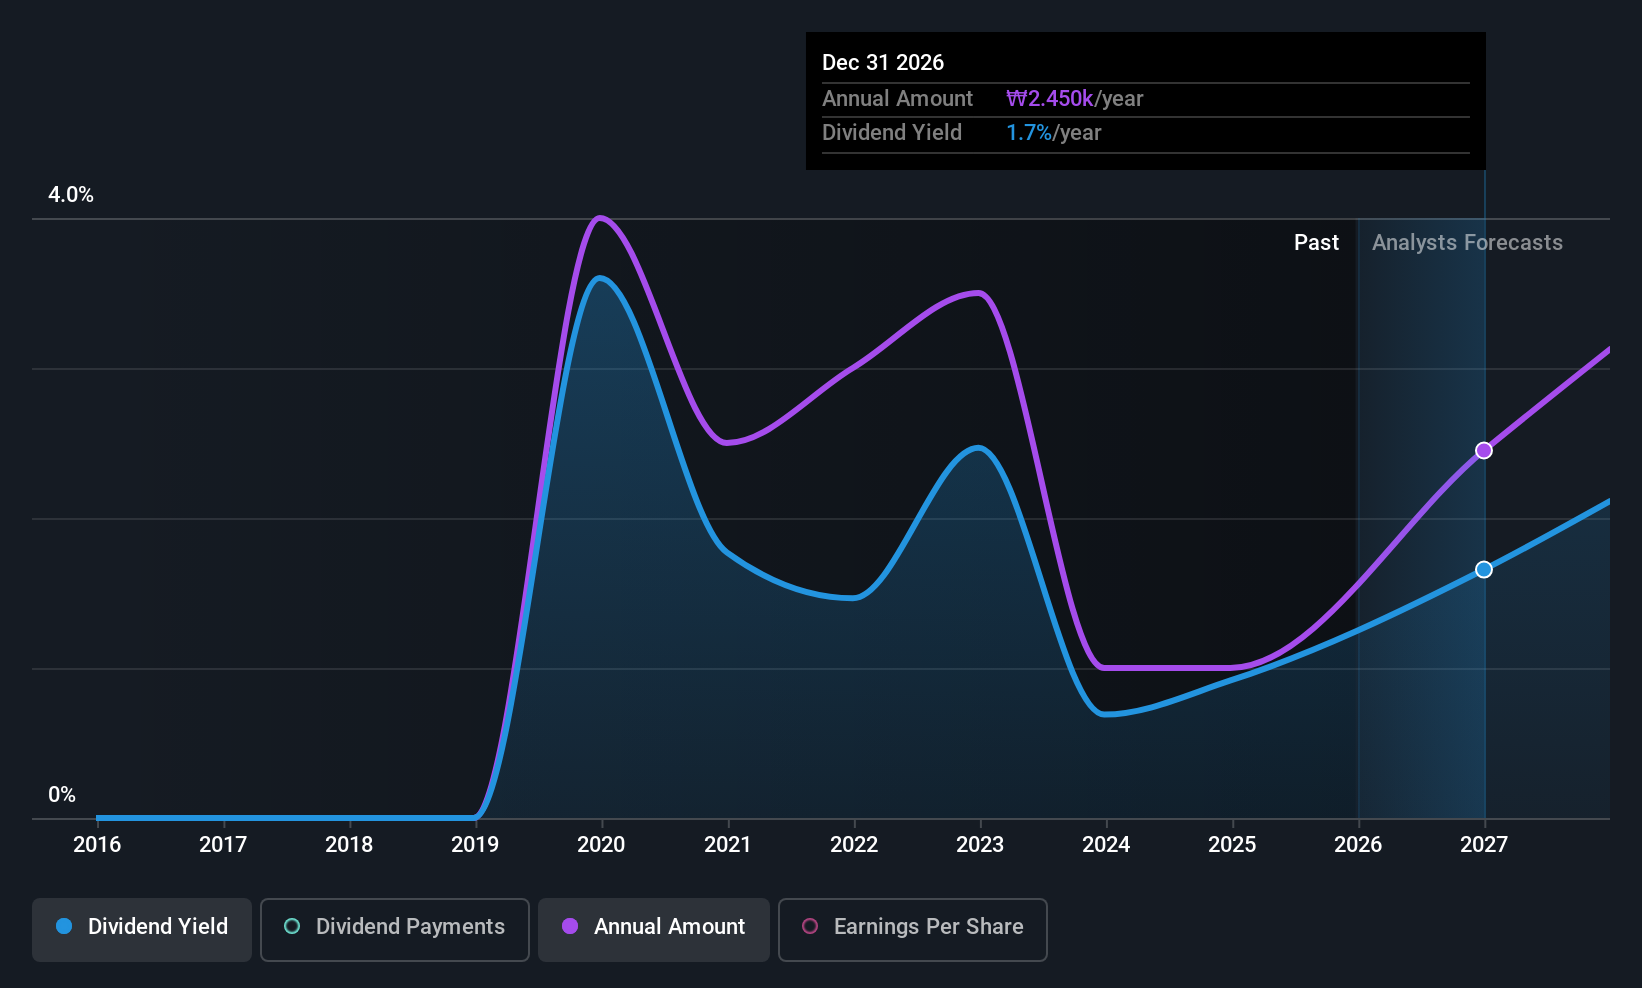Click the Past label
Screen dimensions: 1642x988
point(1316,243)
